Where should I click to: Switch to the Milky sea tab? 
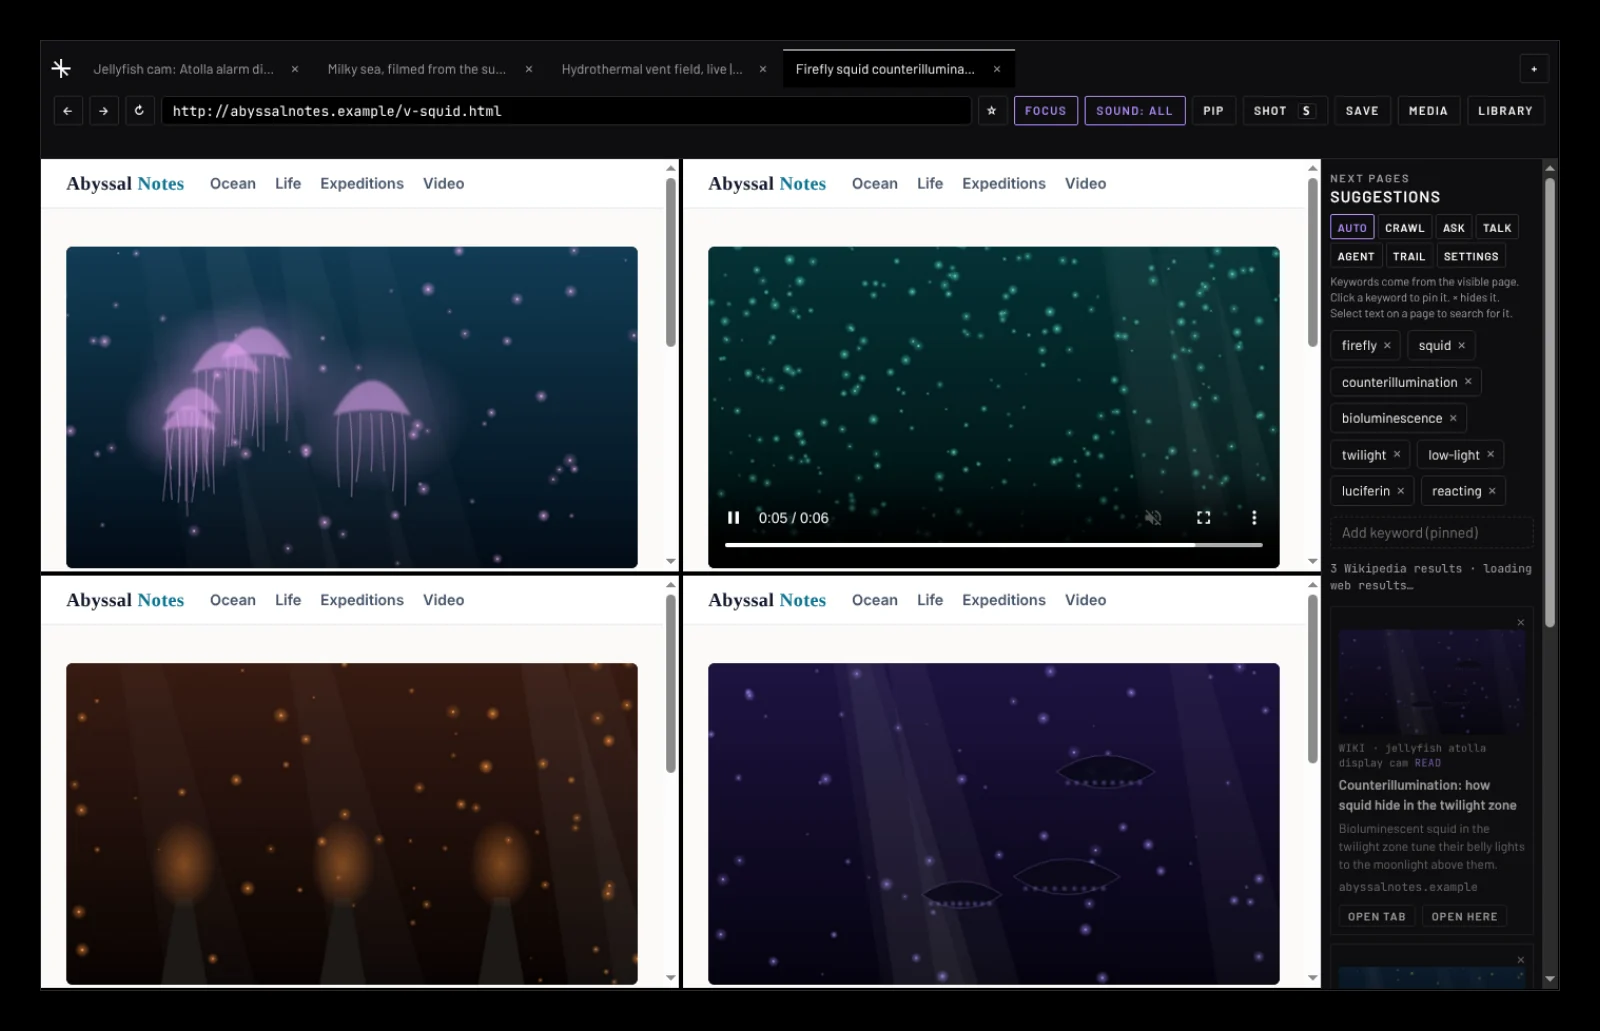417,69
